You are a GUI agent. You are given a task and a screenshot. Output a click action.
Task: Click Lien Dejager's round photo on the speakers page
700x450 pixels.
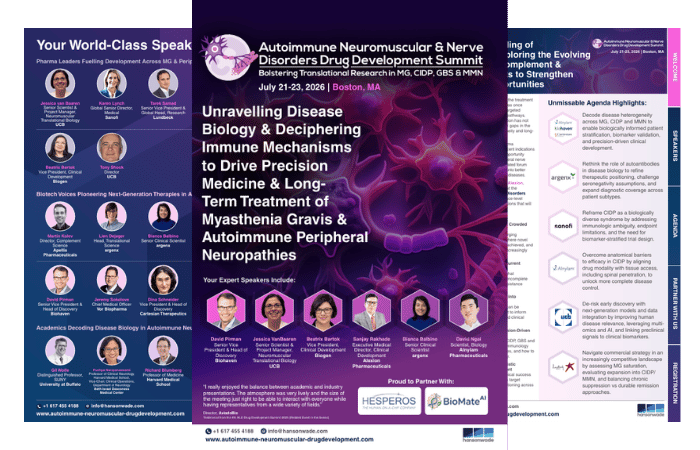click(x=112, y=216)
